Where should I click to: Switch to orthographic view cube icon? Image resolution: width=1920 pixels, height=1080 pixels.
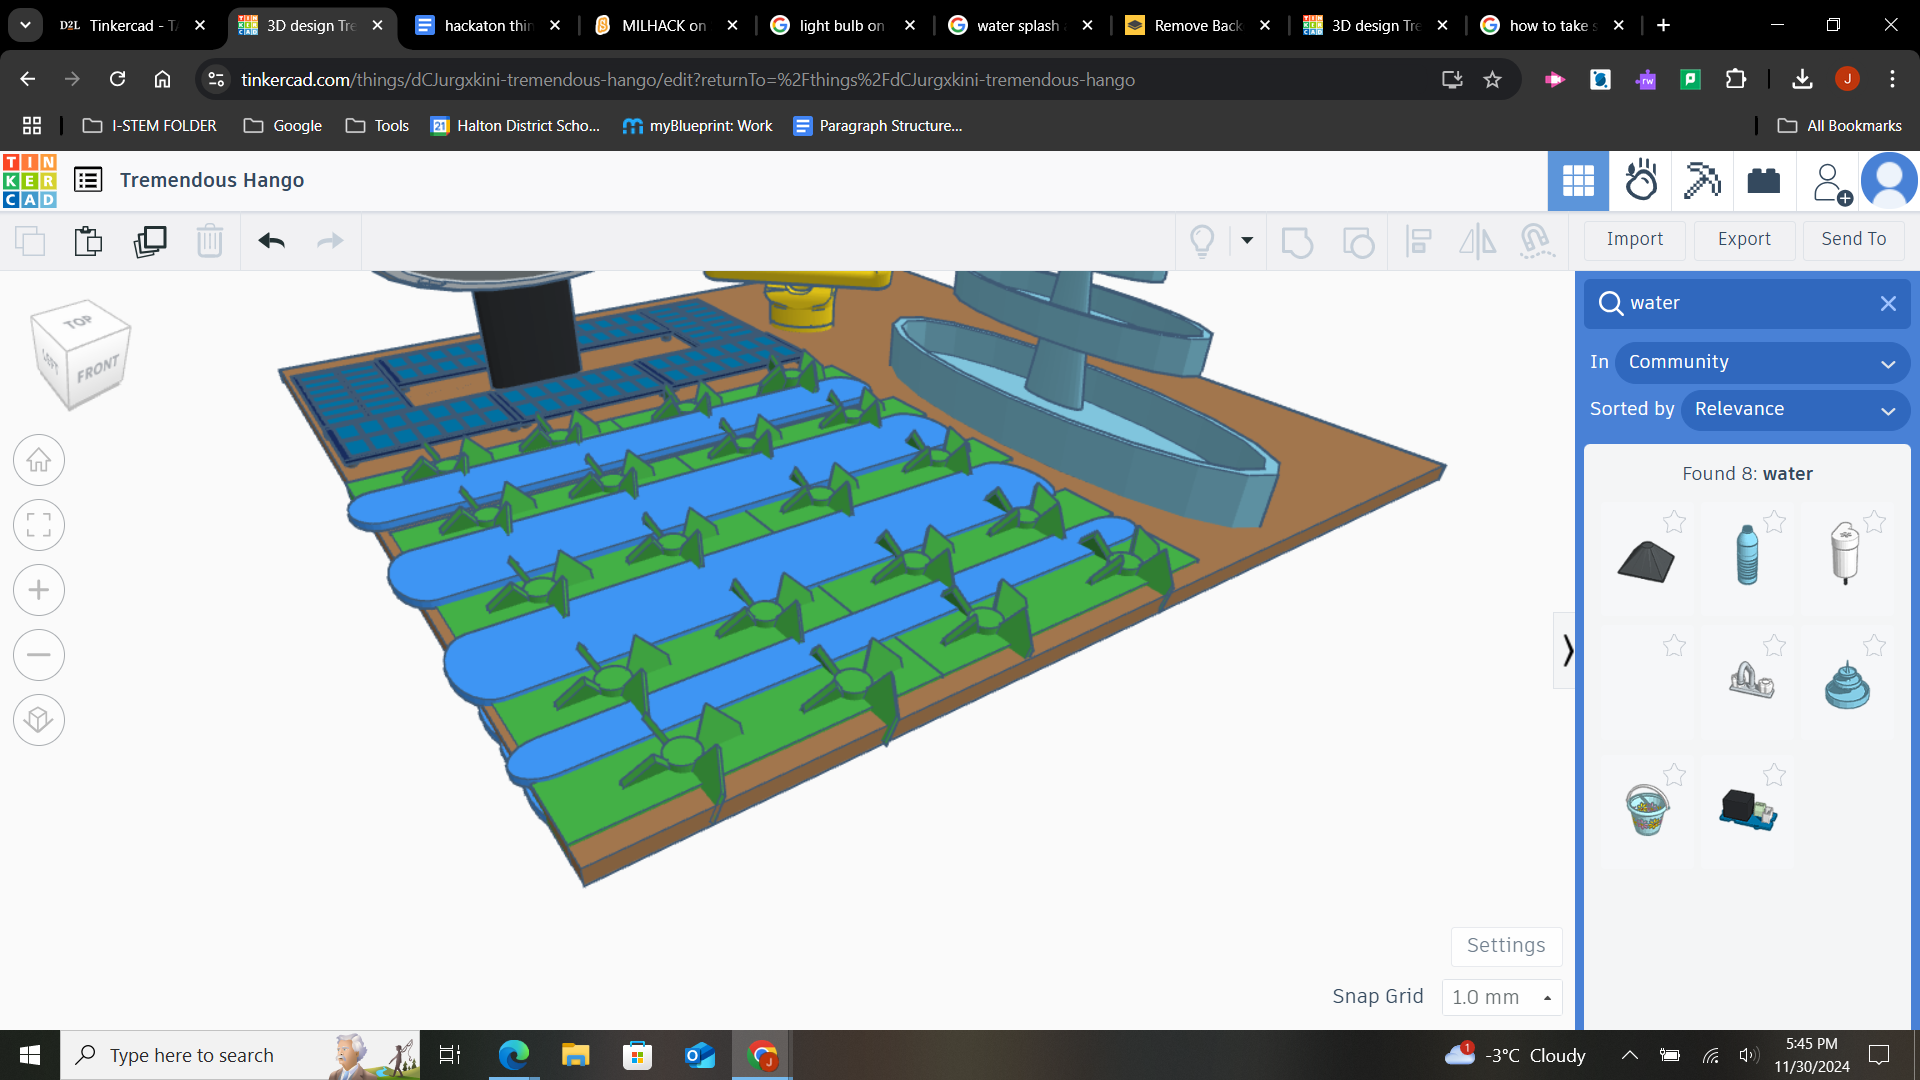point(39,720)
